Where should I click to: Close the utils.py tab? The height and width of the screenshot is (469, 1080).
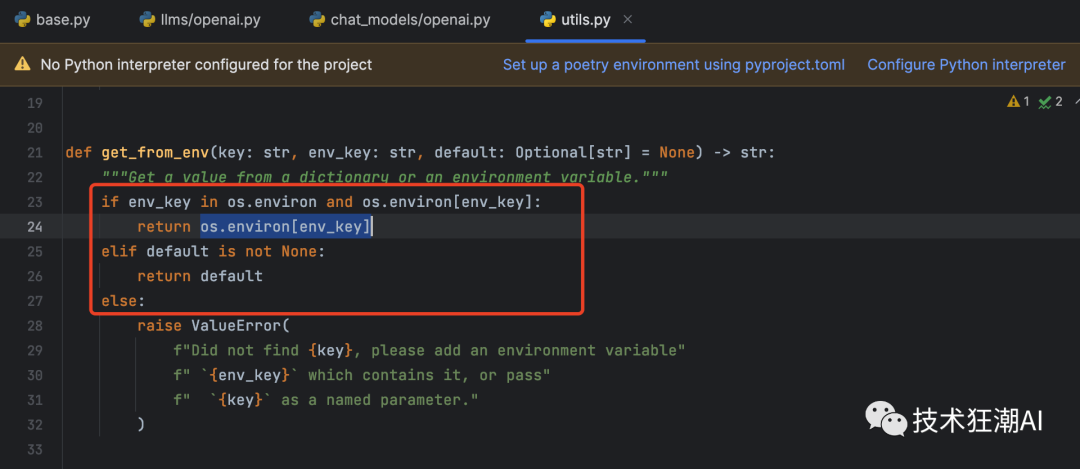(627, 19)
